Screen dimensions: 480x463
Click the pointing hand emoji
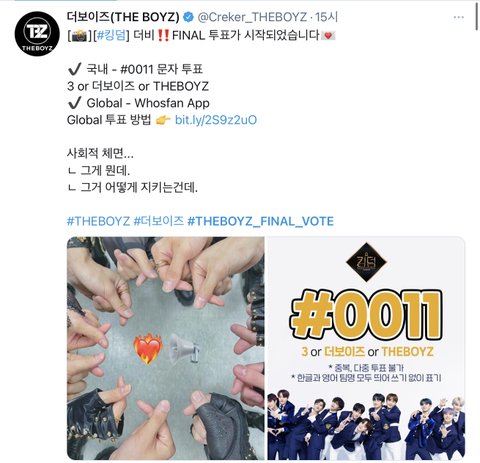click(163, 120)
